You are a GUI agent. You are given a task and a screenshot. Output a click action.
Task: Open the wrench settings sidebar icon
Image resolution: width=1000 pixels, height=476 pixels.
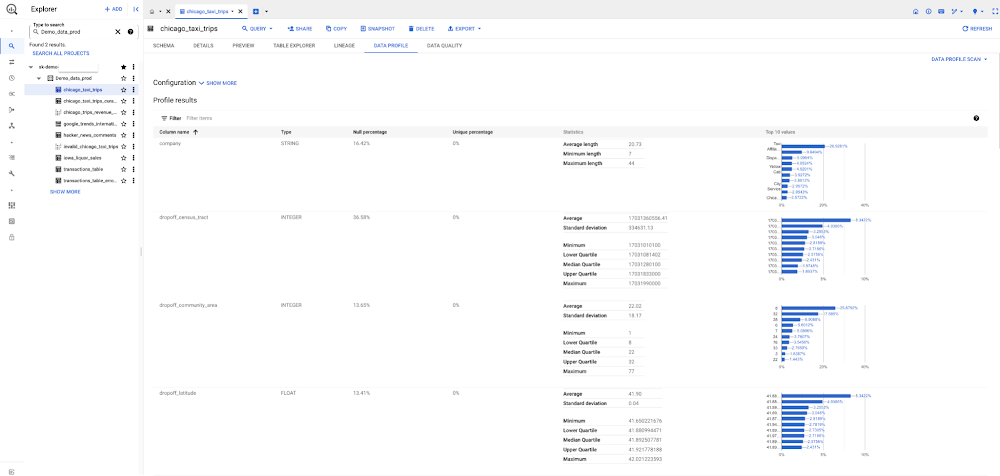click(x=11, y=174)
